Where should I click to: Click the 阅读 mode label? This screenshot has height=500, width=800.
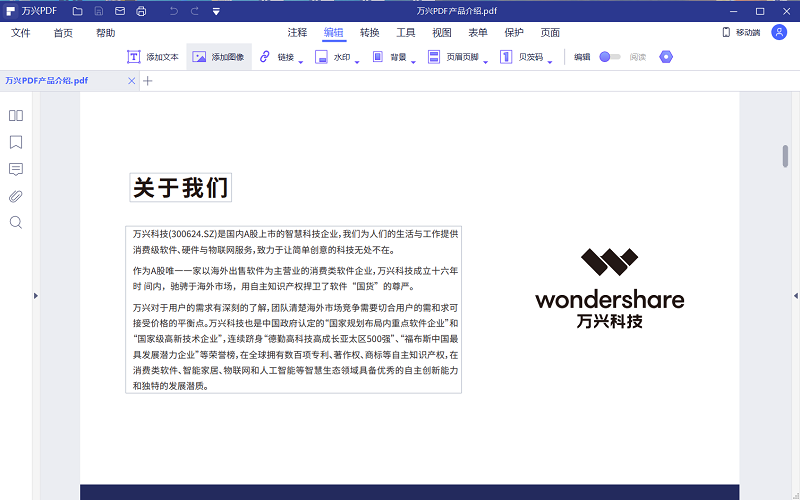pyautogui.click(x=638, y=57)
